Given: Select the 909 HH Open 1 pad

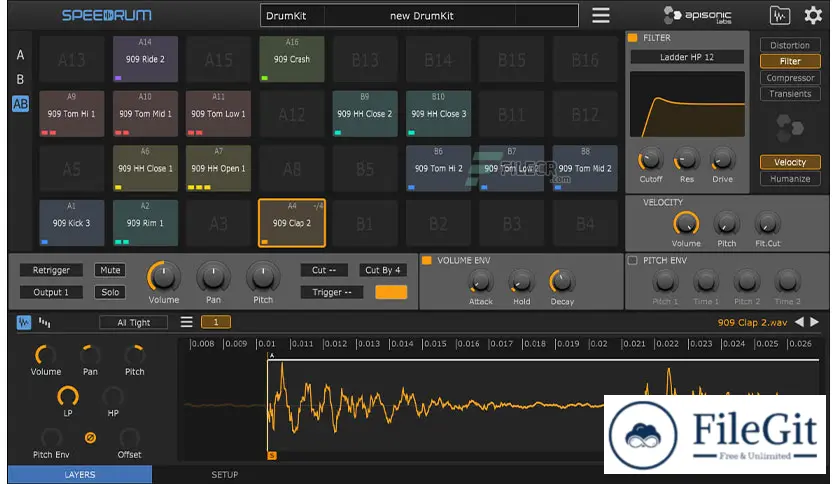Looking at the screenshot, I should coord(219,168).
